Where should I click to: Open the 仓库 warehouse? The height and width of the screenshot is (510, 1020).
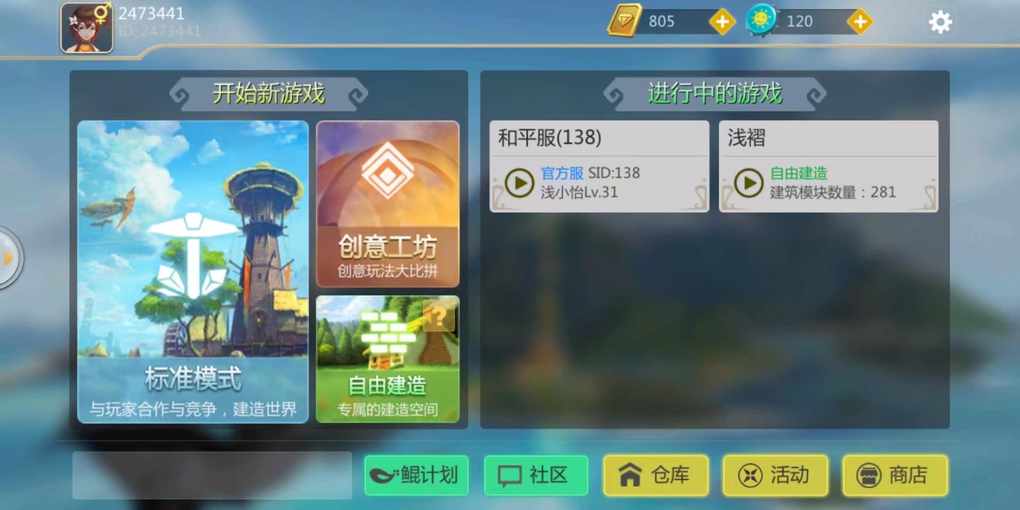[x=655, y=475]
